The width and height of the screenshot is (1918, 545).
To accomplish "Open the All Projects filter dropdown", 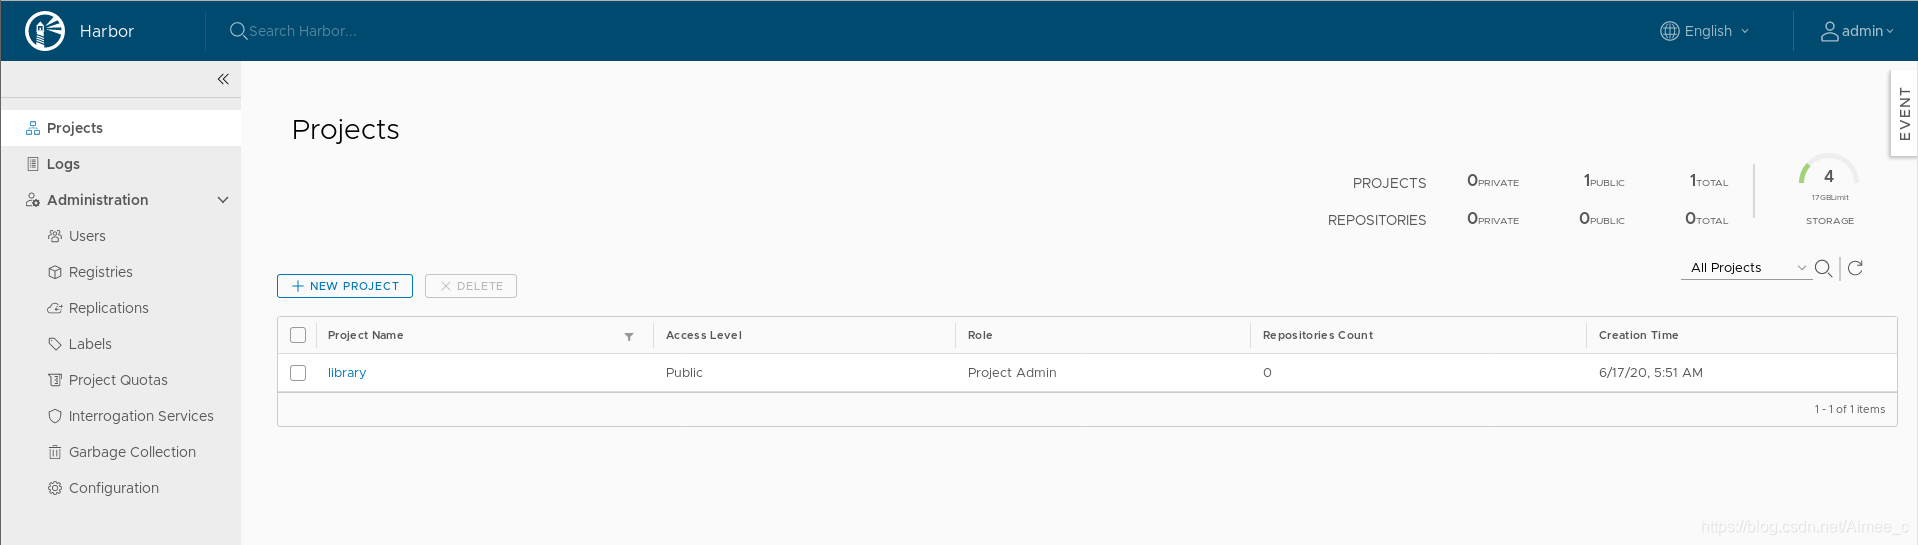I will click(x=1747, y=268).
